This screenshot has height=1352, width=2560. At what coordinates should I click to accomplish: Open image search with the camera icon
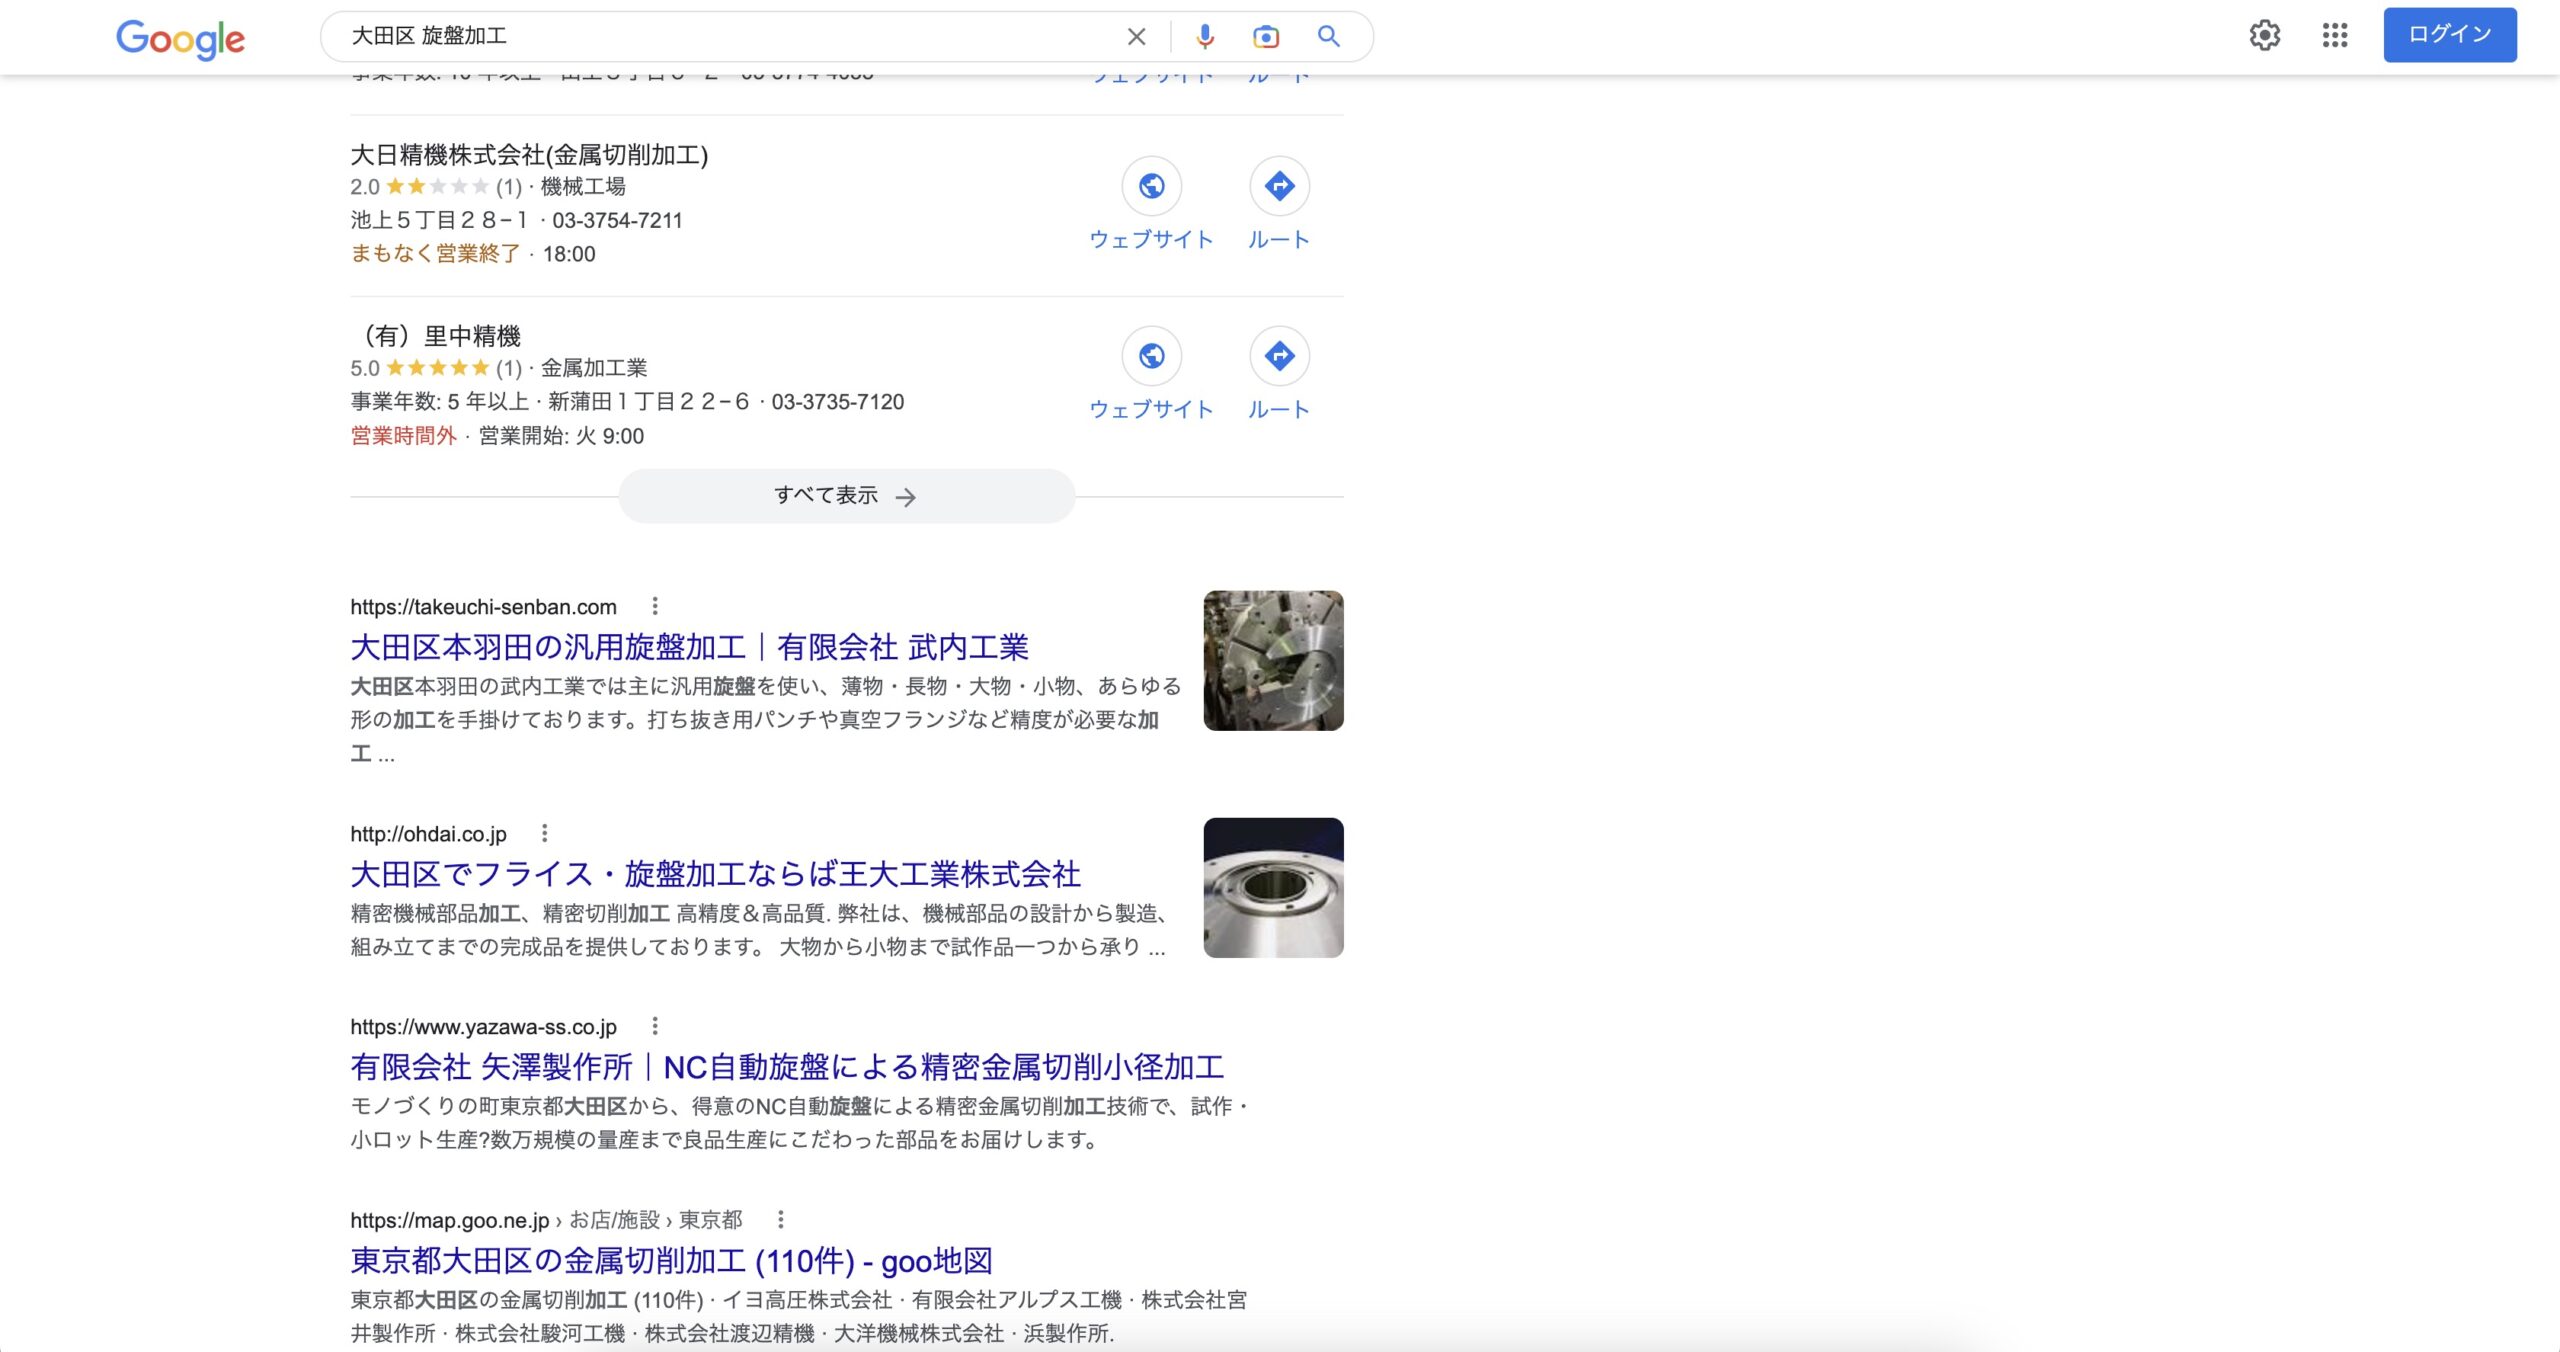pyautogui.click(x=1266, y=37)
